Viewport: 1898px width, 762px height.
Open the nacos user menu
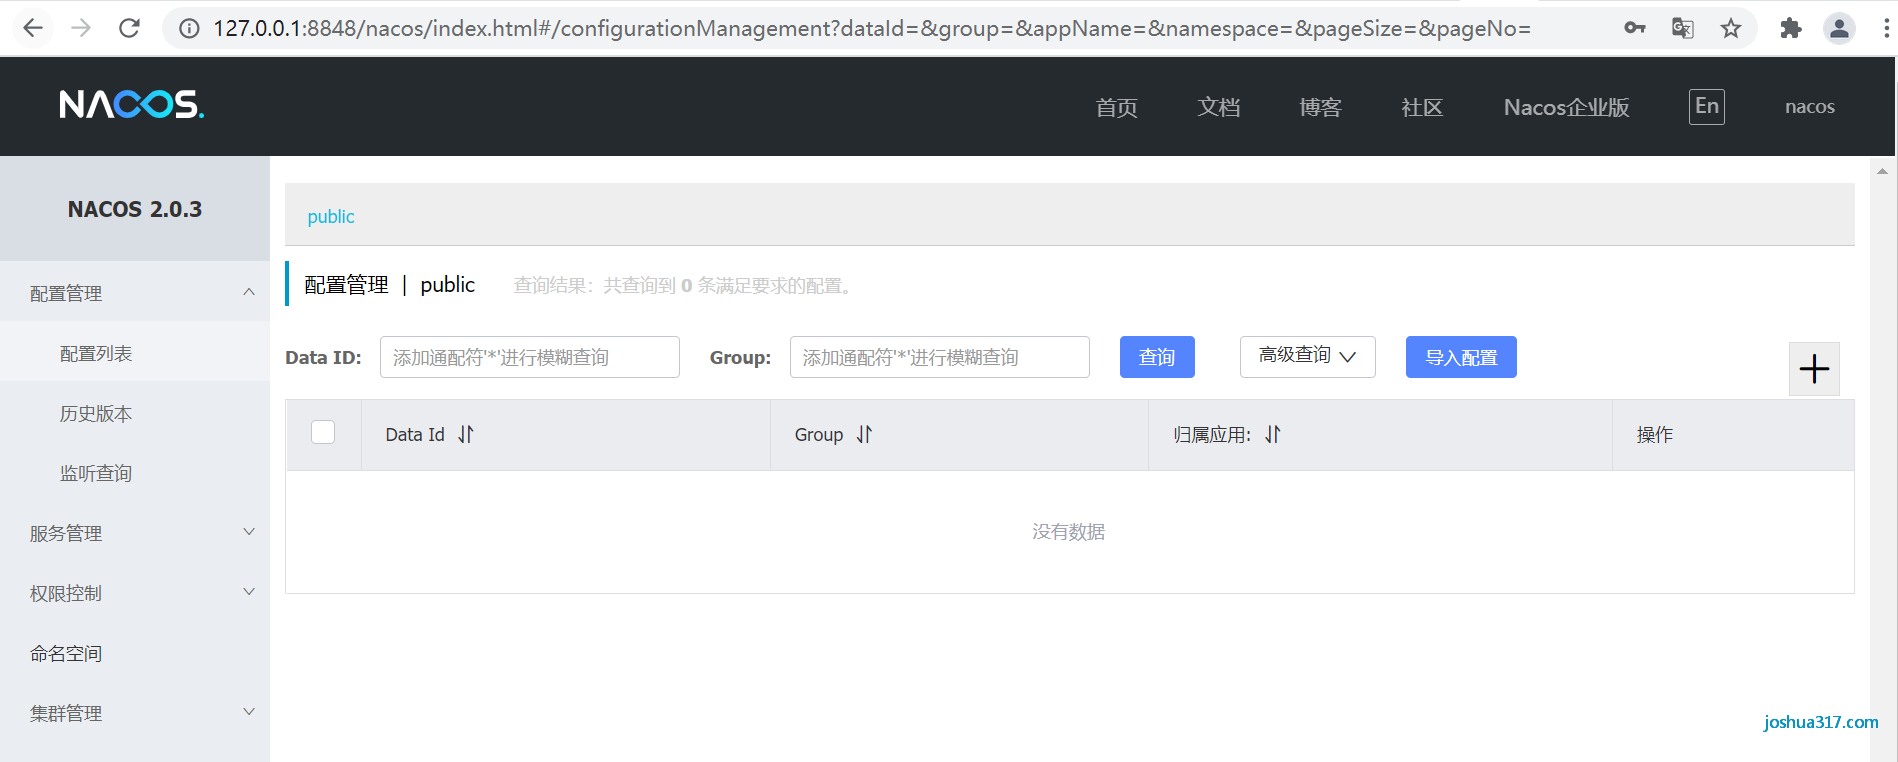pyautogui.click(x=1810, y=107)
